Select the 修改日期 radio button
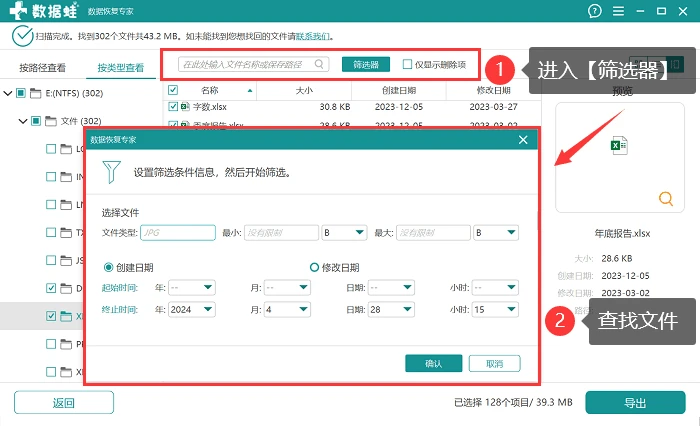Image resolution: width=700 pixels, height=426 pixels. [x=314, y=267]
